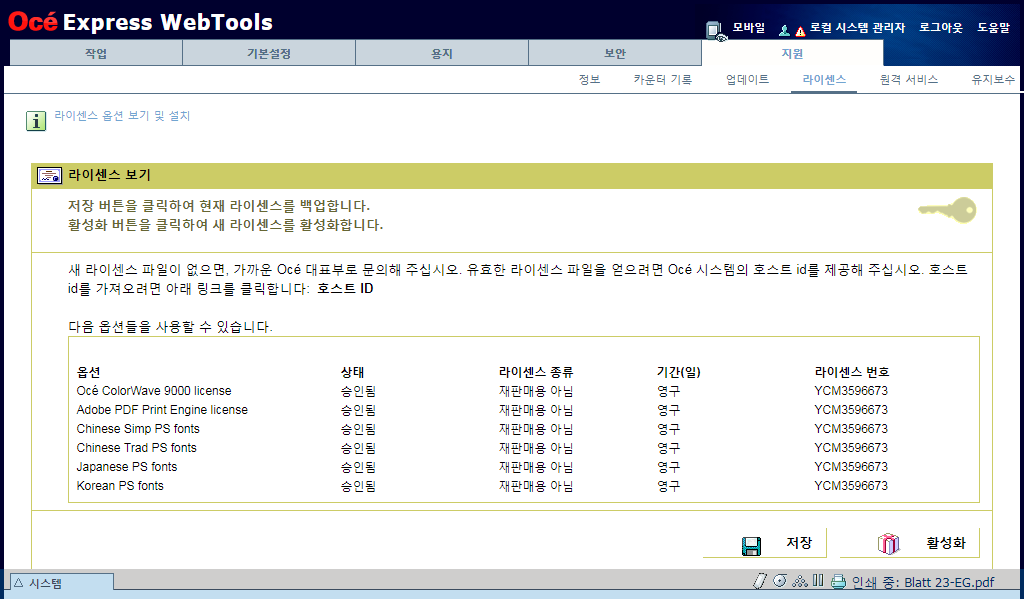
Task: Click the green info icon
Action: (x=36, y=121)
